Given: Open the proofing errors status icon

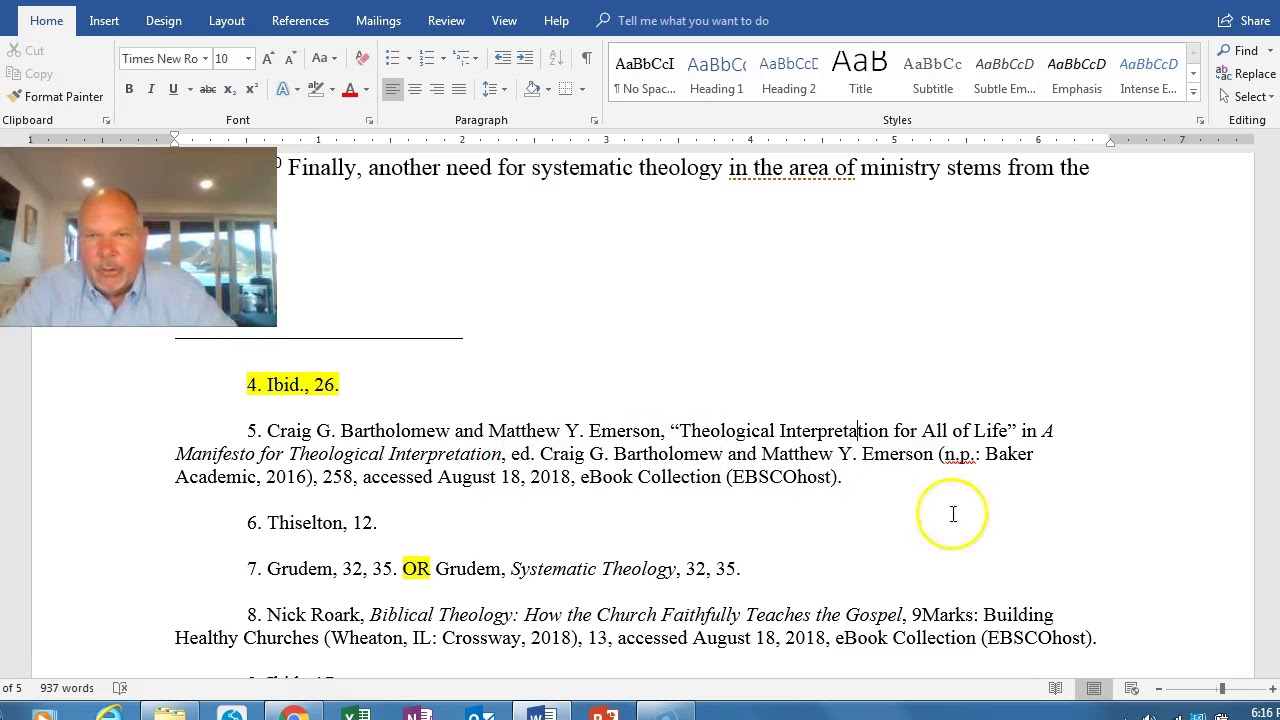Looking at the screenshot, I should (120, 688).
